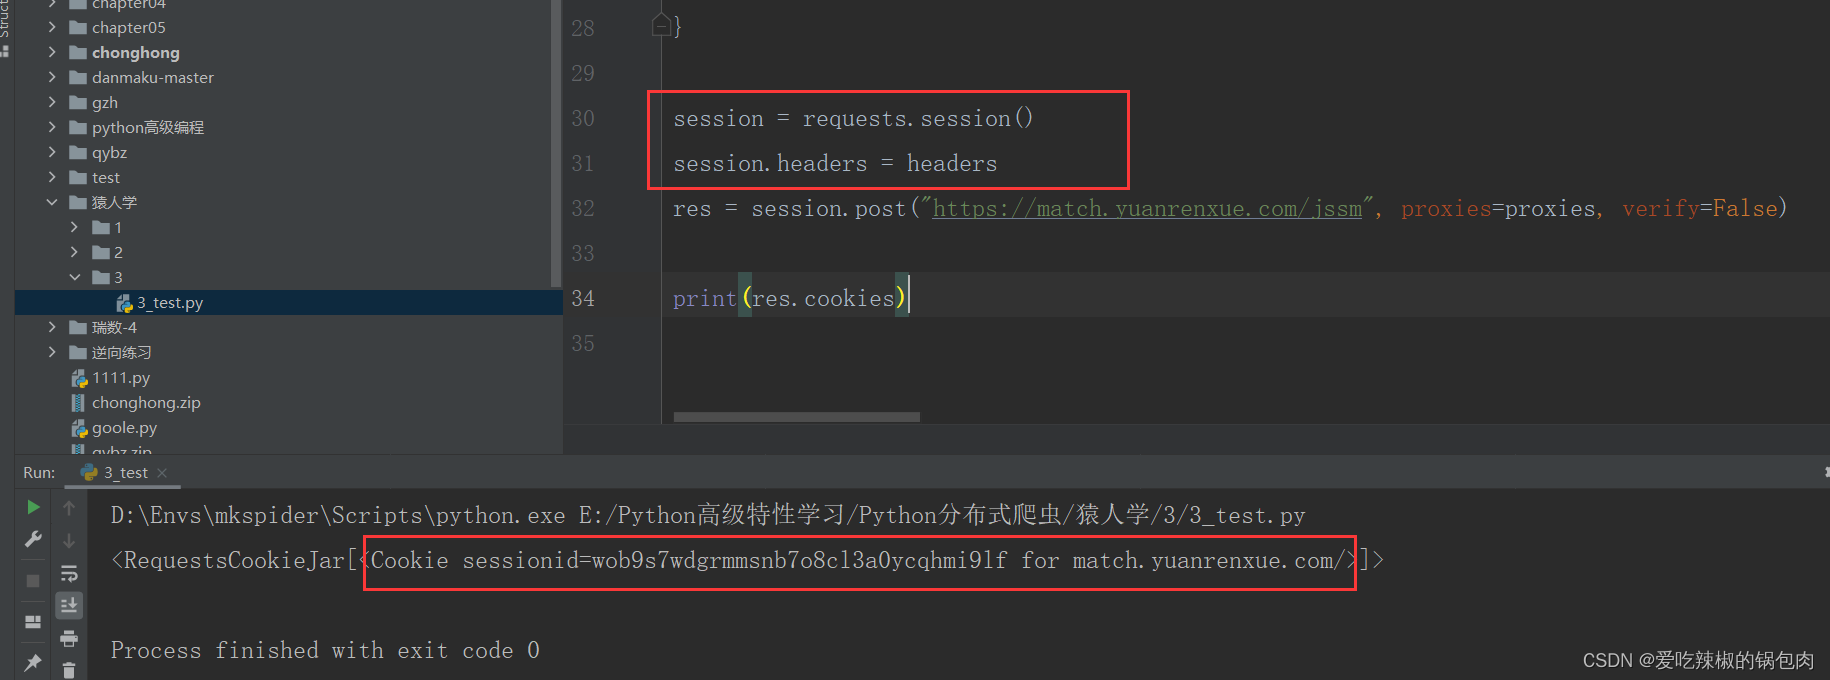
Task: Click 'Process finished with exit code 0' text
Action: coord(325,651)
